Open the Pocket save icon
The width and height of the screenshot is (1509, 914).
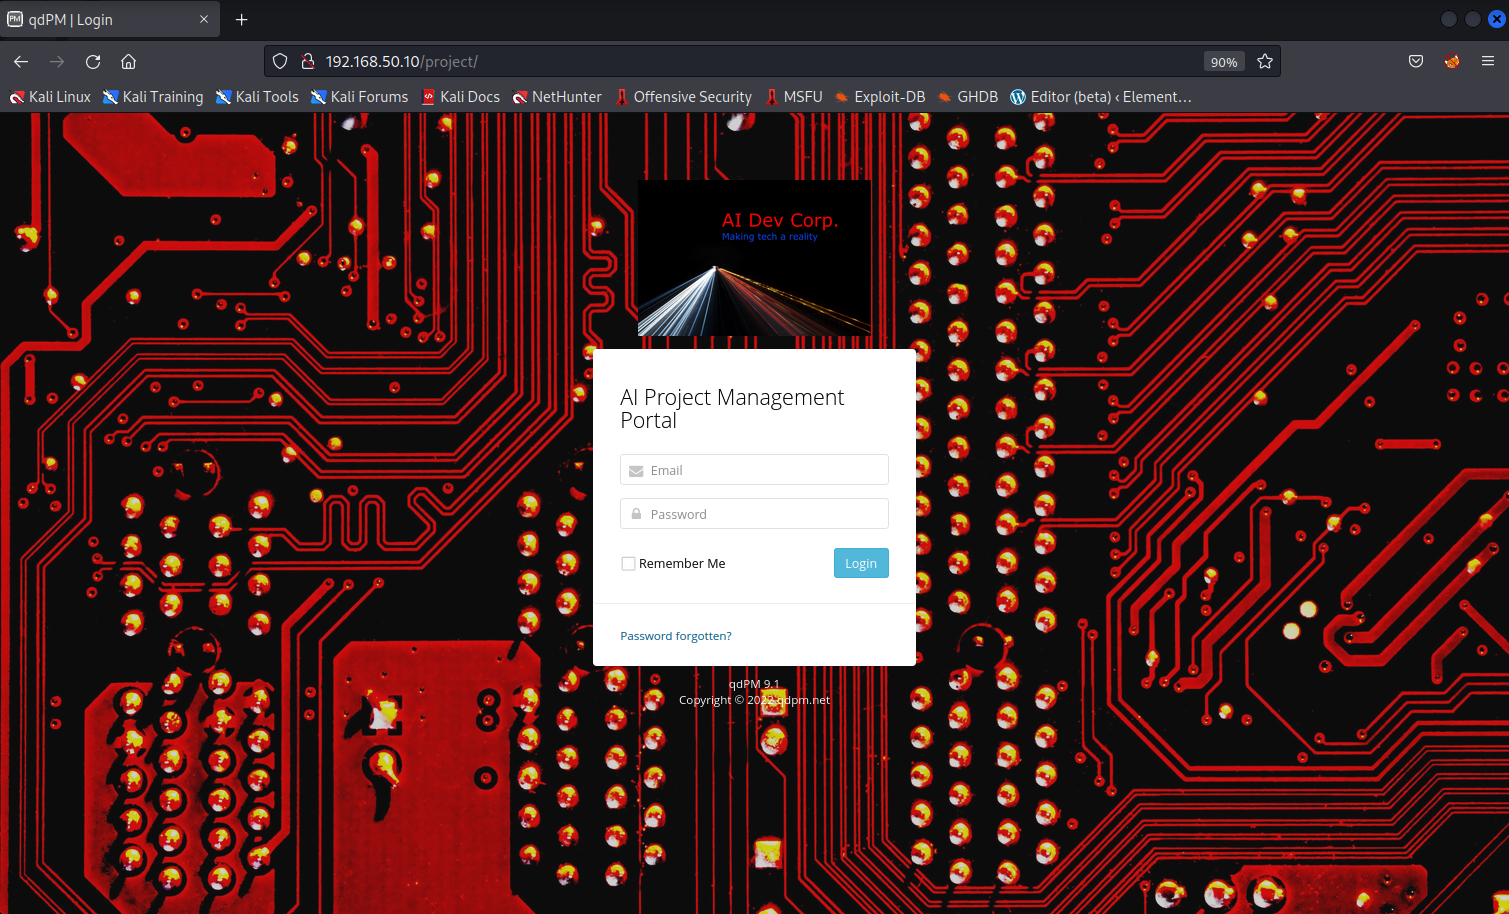pyautogui.click(x=1416, y=62)
